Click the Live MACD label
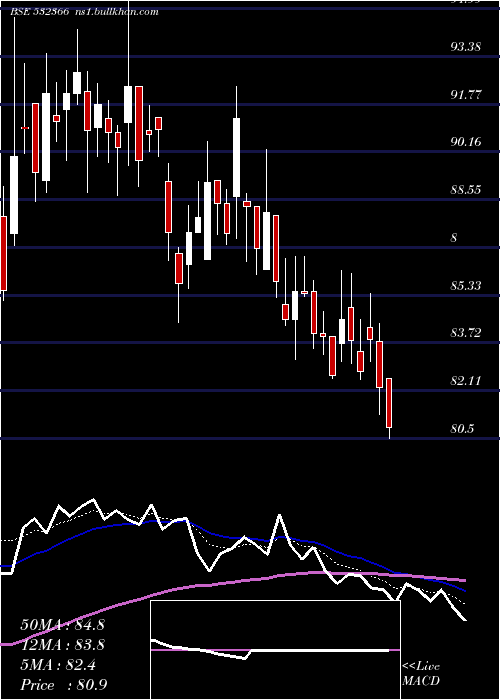Screen dimensions: 500x700 point(421,674)
